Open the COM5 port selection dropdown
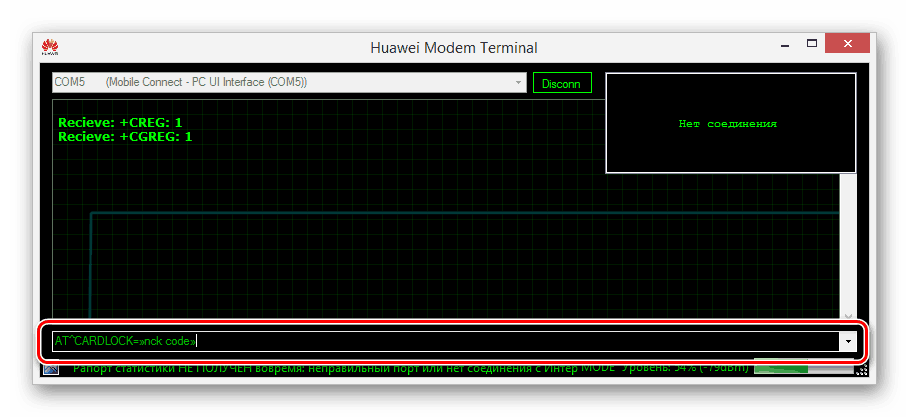The width and height of the screenshot is (909, 417). point(289,82)
